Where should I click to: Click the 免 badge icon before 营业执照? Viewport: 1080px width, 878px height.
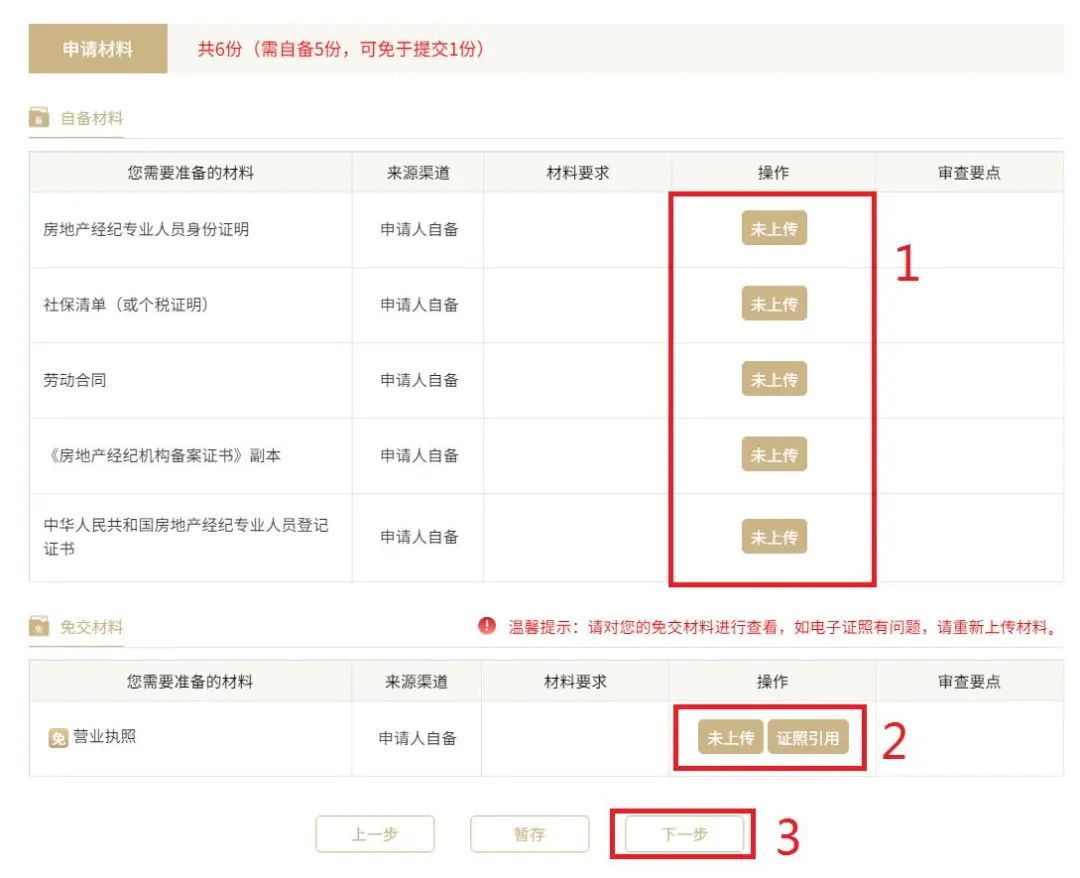pyautogui.click(x=58, y=739)
